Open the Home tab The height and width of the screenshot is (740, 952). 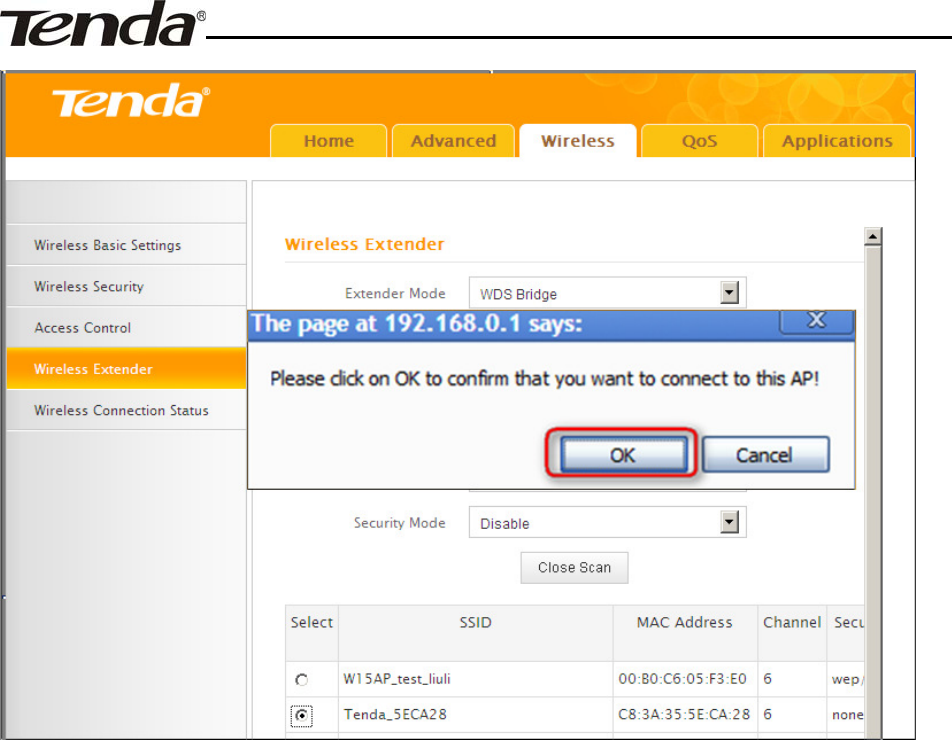pos(328,141)
